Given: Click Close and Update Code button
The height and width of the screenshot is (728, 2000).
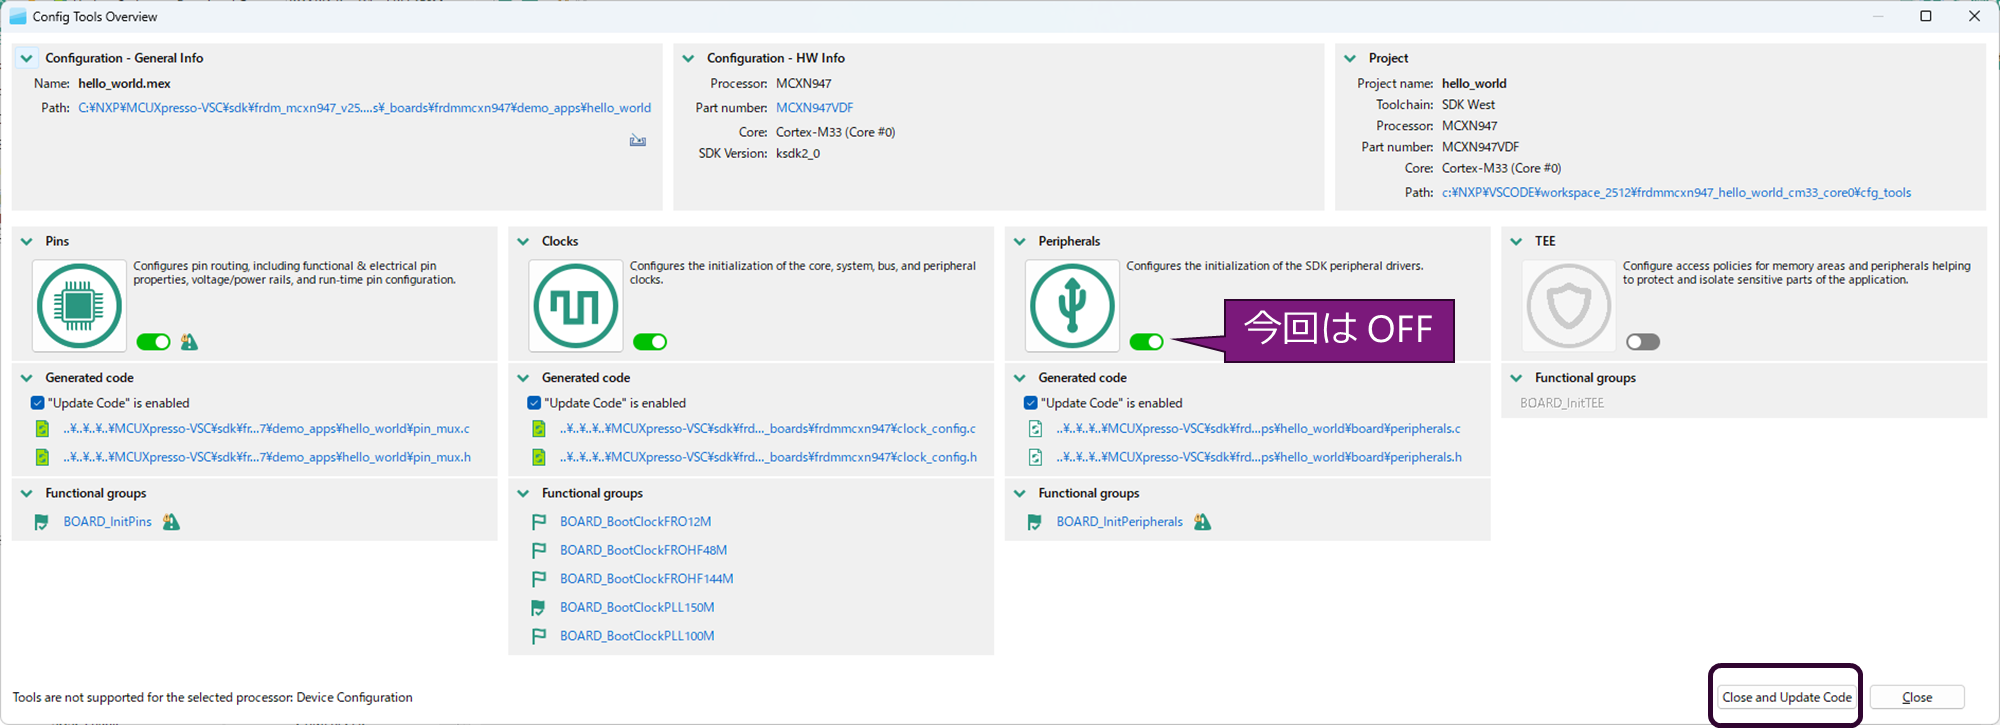Looking at the screenshot, I should [1786, 697].
